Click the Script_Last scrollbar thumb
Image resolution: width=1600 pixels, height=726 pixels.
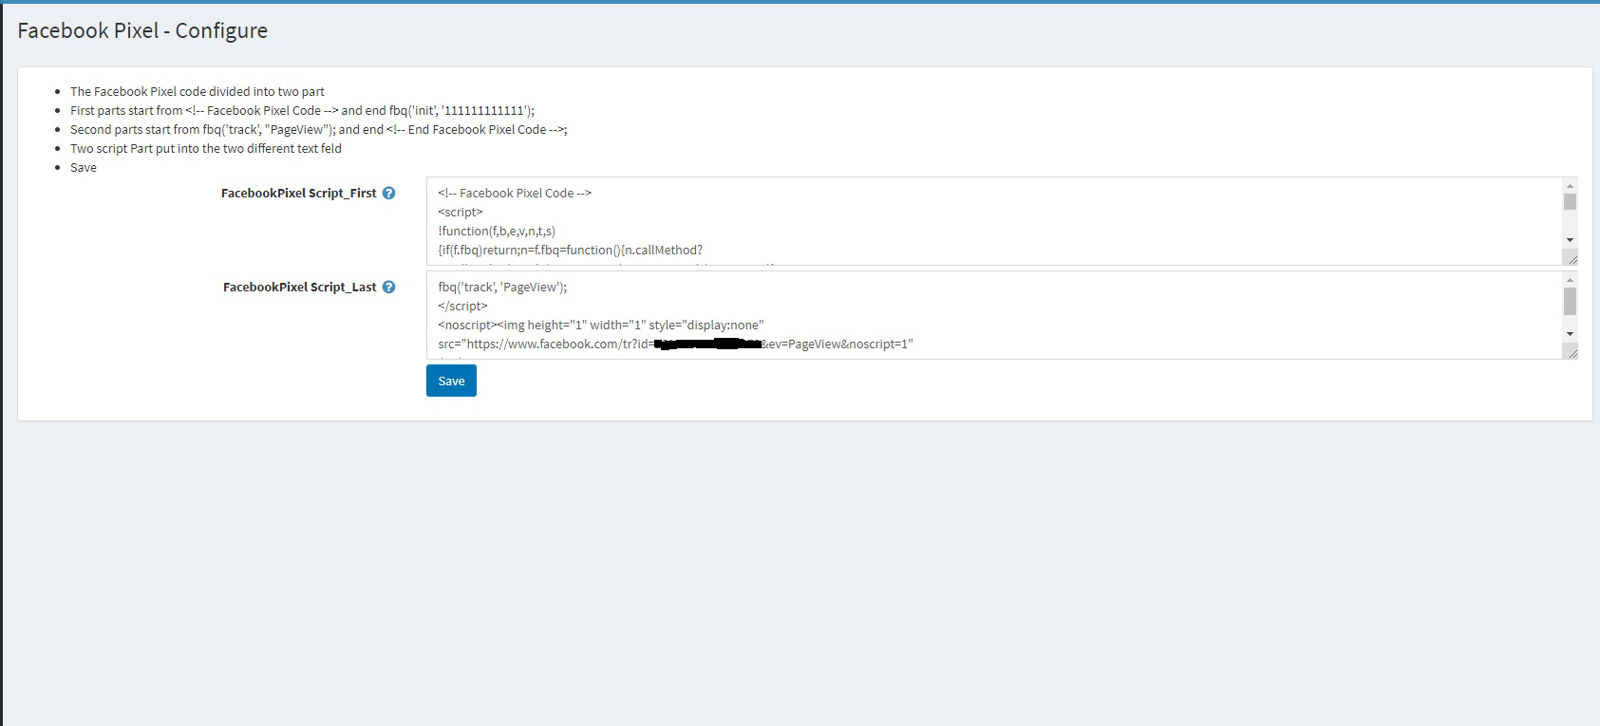[x=1570, y=301]
